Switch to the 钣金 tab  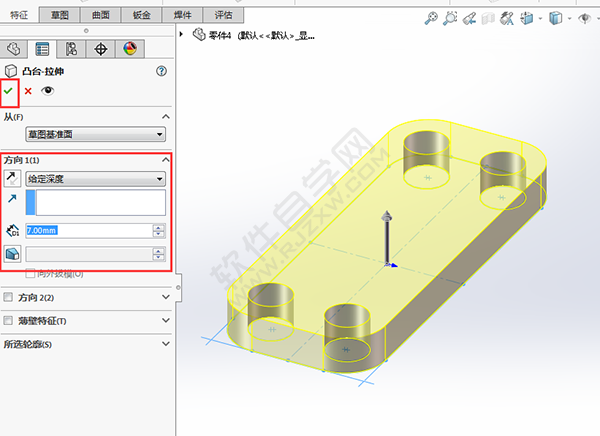(x=142, y=15)
